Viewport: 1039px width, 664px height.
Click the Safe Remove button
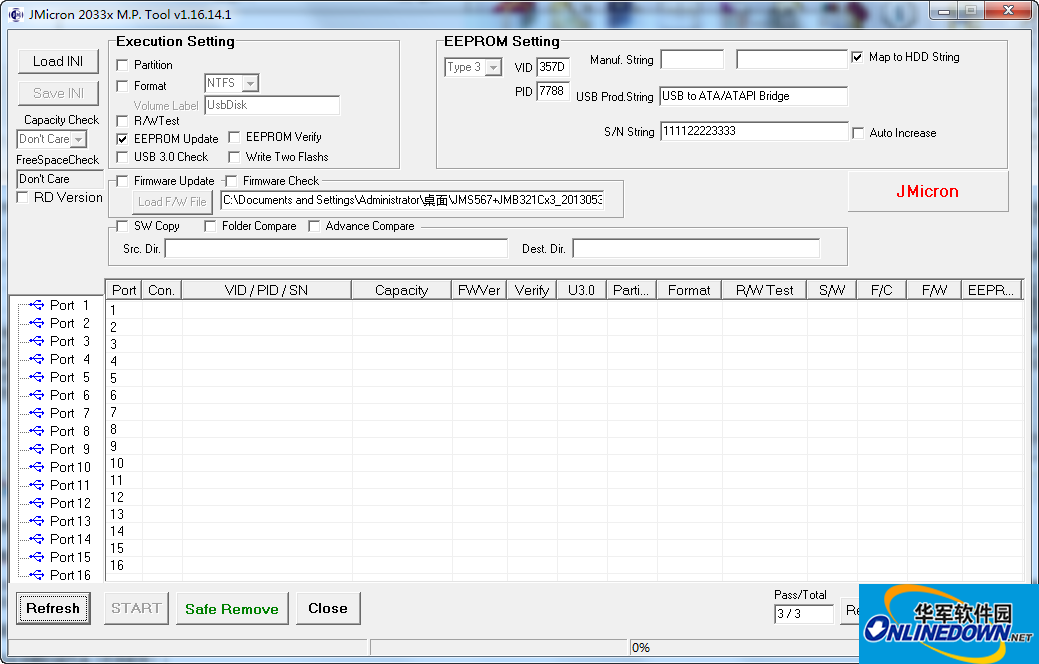pos(232,608)
